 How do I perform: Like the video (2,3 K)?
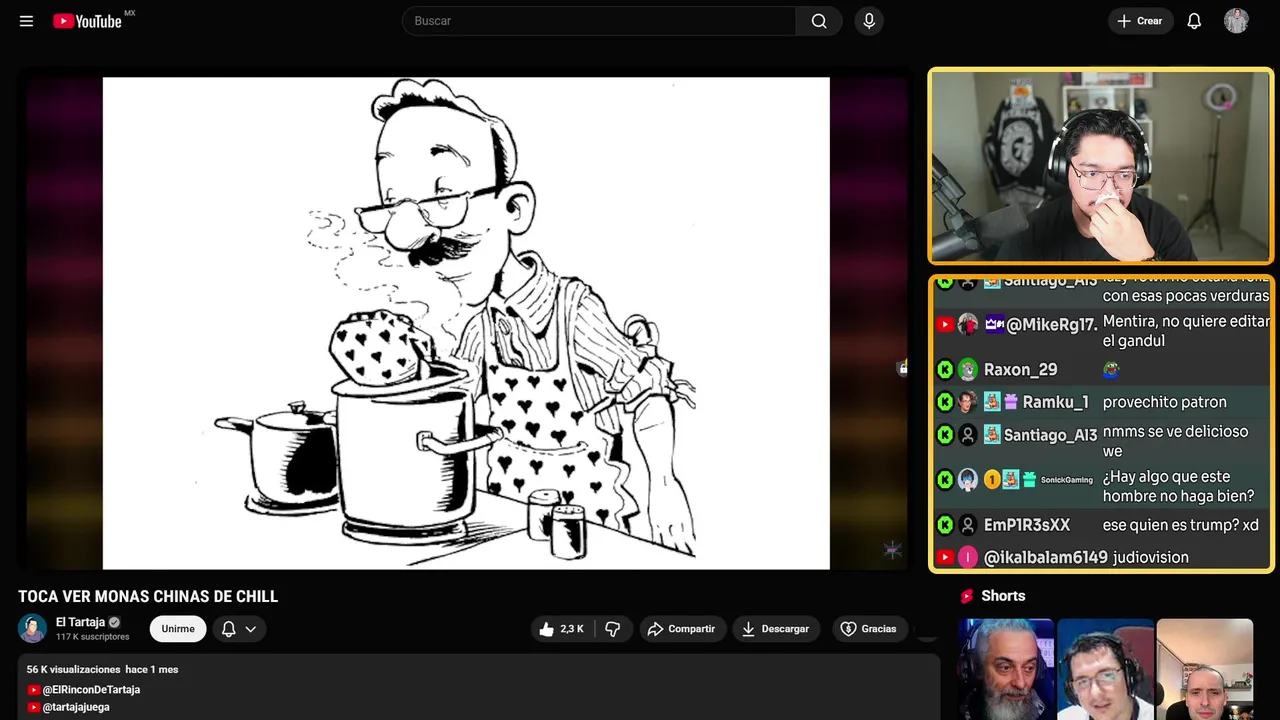click(562, 629)
